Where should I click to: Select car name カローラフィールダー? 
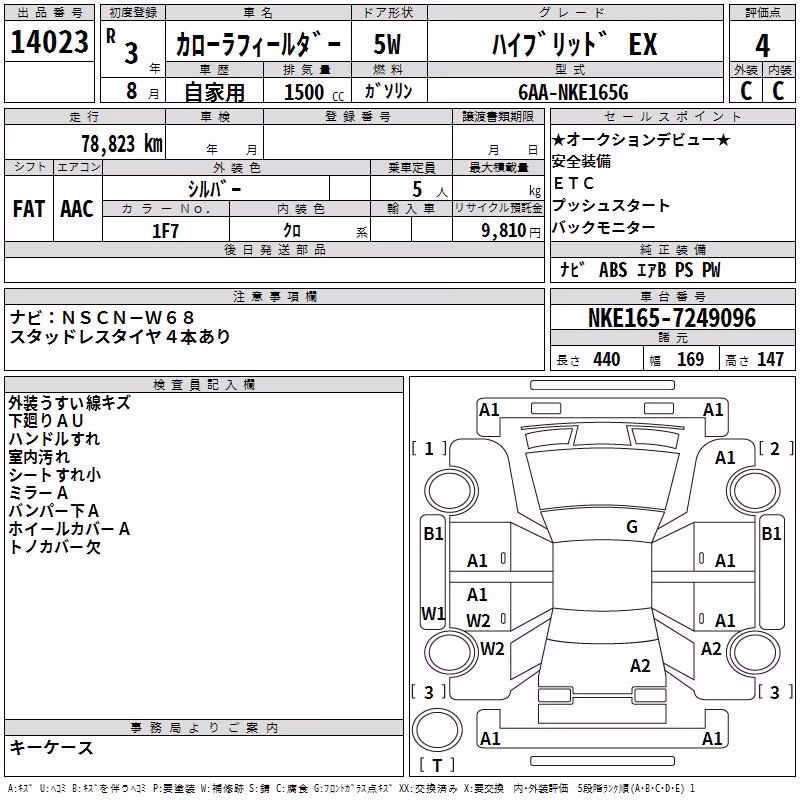[x=258, y=45]
